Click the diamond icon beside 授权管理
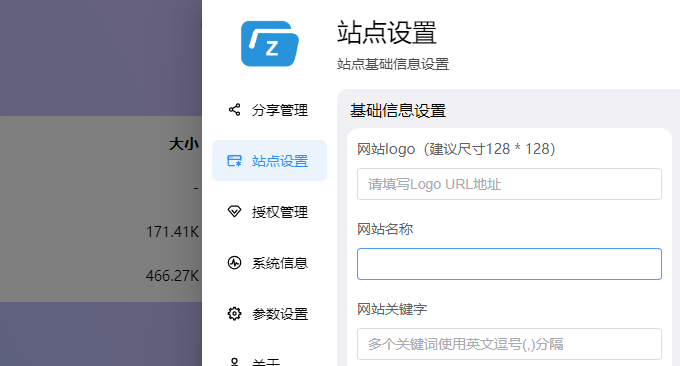The width and height of the screenshot is (680, 366). (234, 212)
